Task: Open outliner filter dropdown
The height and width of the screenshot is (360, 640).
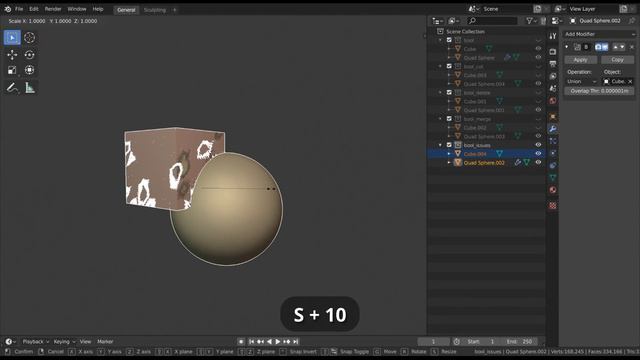Action: 531,21
